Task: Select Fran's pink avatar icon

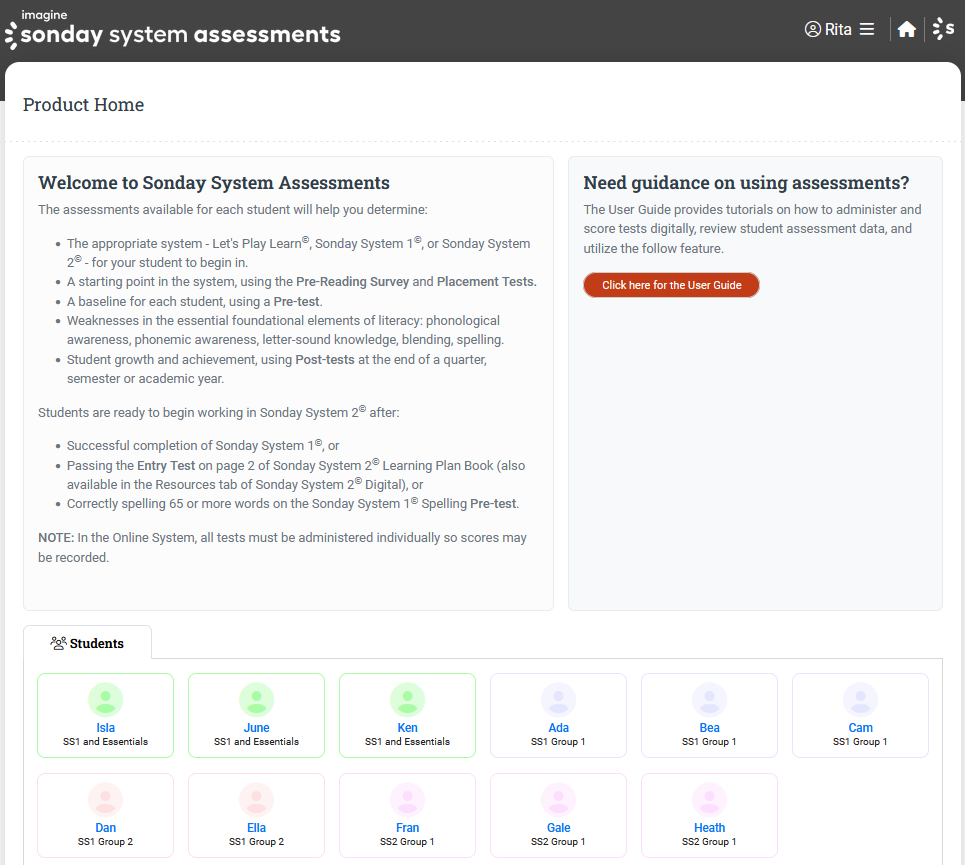Action: 408,799
